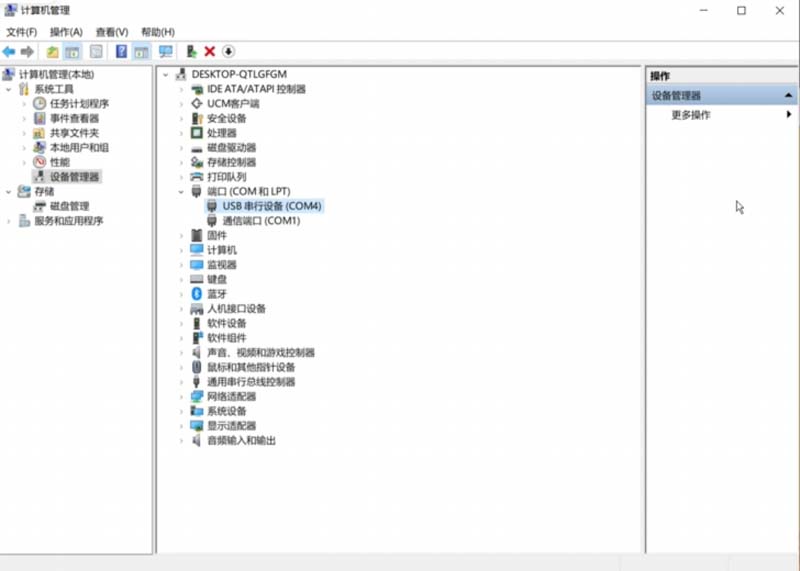The height and width of the screenshot is (571, 800).
Task: Collapse the DESKTOP-QTLGFGM root node
Action: point(165,75)
